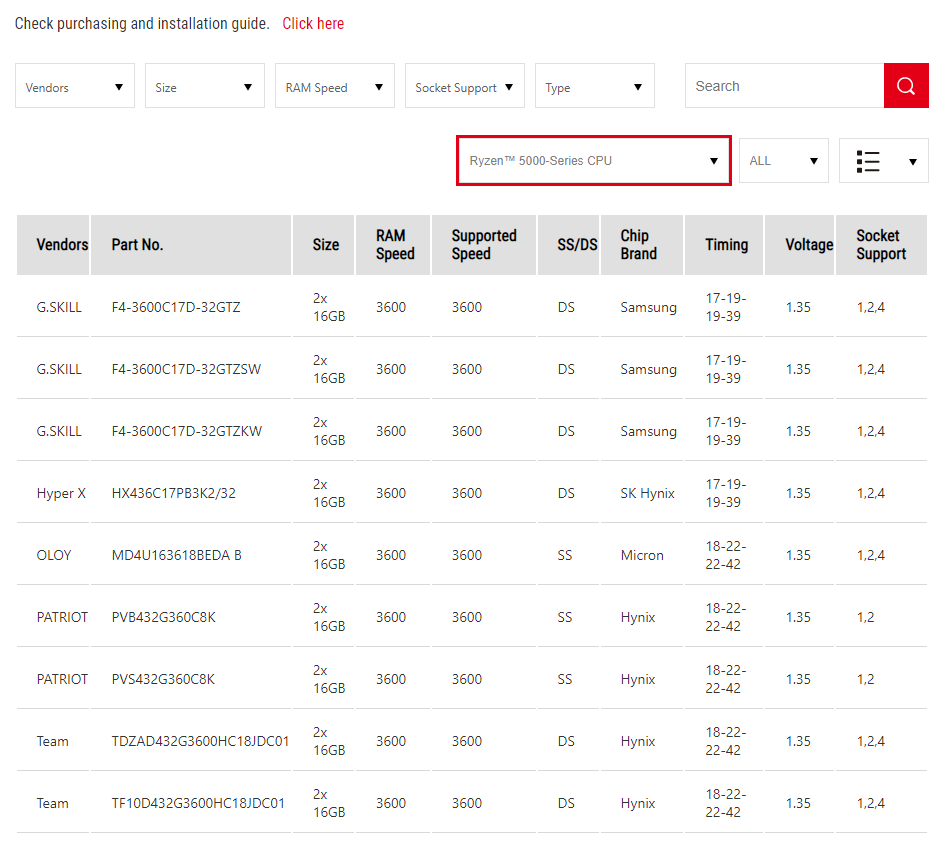Click the Chip Brand column header
This screenshot has height=853, width=950.
(x=642, y=245)
